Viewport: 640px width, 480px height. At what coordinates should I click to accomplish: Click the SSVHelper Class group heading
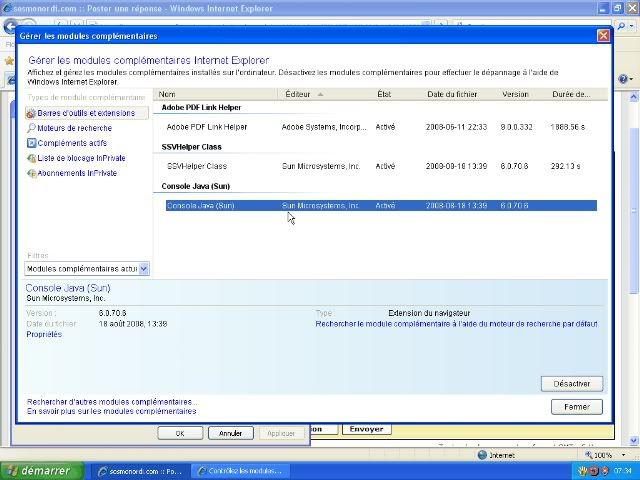(x=191, y=147)
